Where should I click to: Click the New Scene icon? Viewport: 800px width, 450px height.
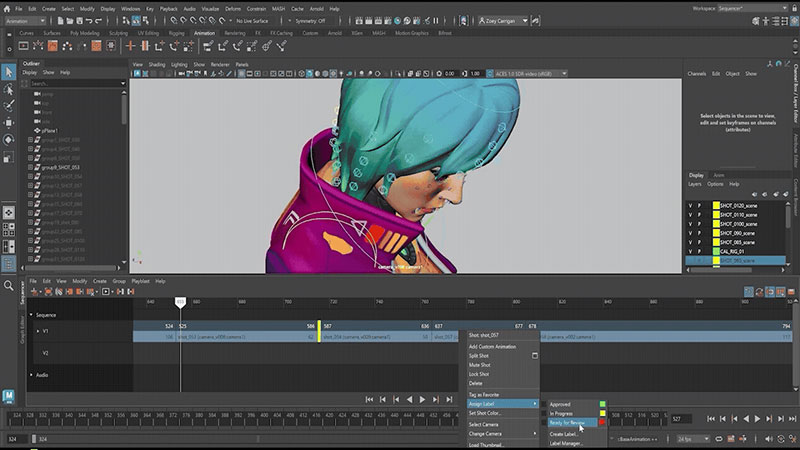[60, 21]
